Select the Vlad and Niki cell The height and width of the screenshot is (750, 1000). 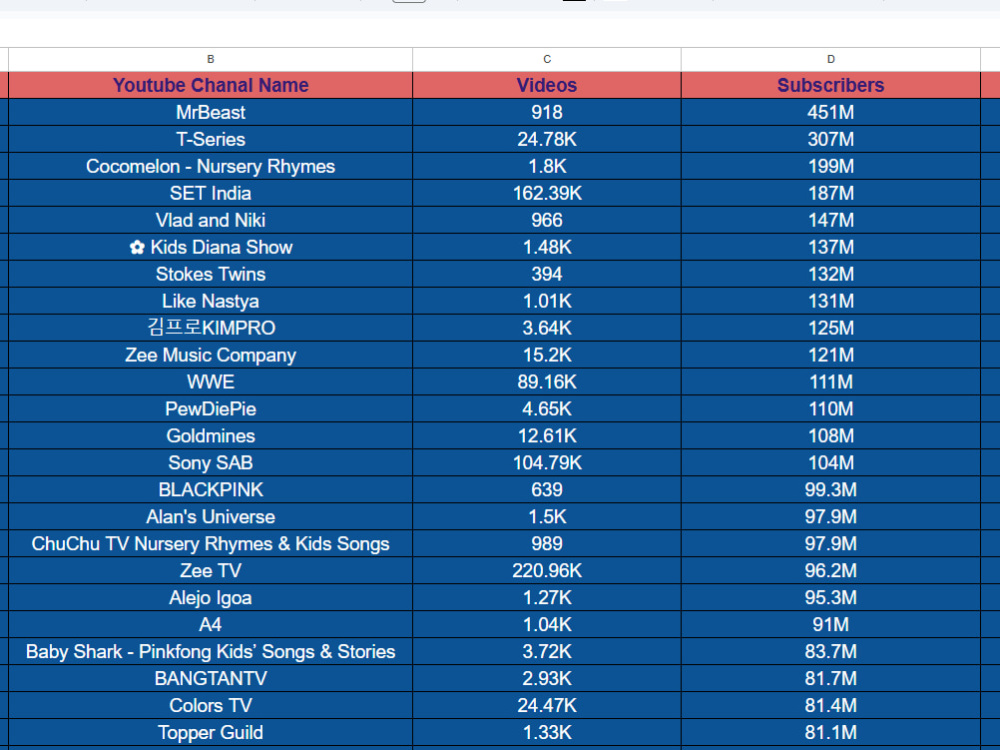click(x=210, y=220)
